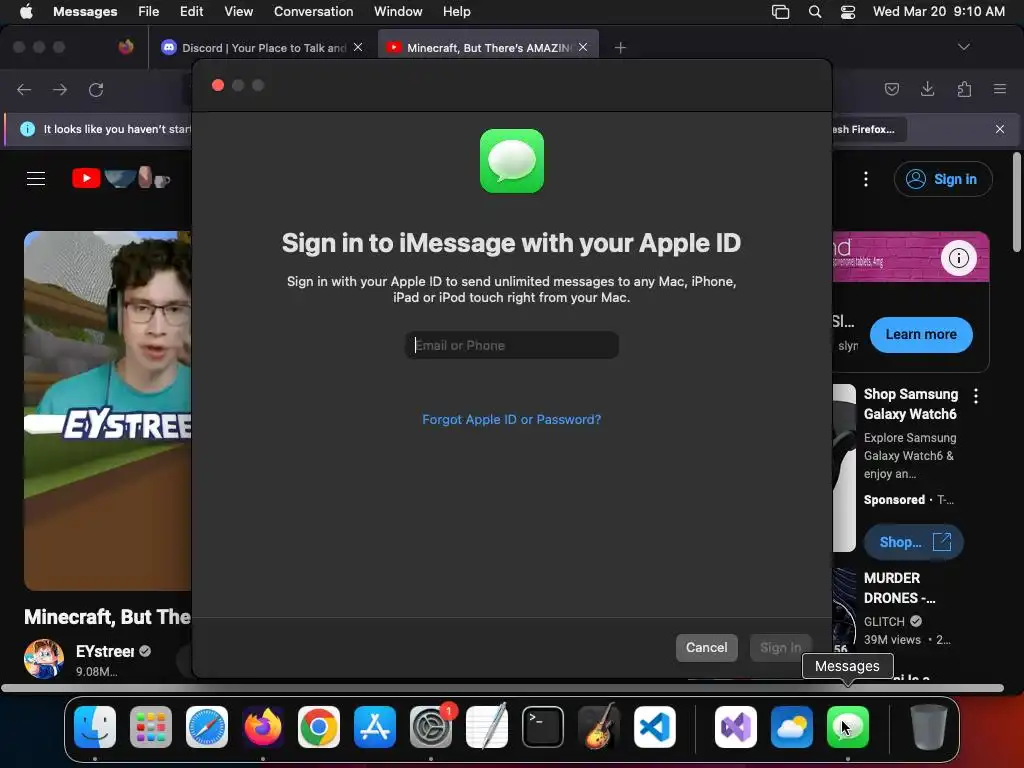This screenshot has width=1024, height=768.
Task: Open the Window menu
Action: click(398, 12)
